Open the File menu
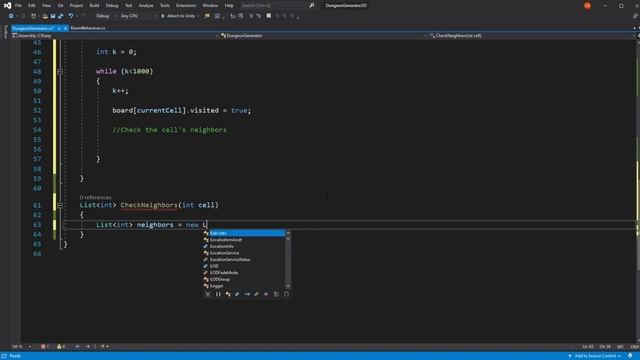 [x=18, y=6]
